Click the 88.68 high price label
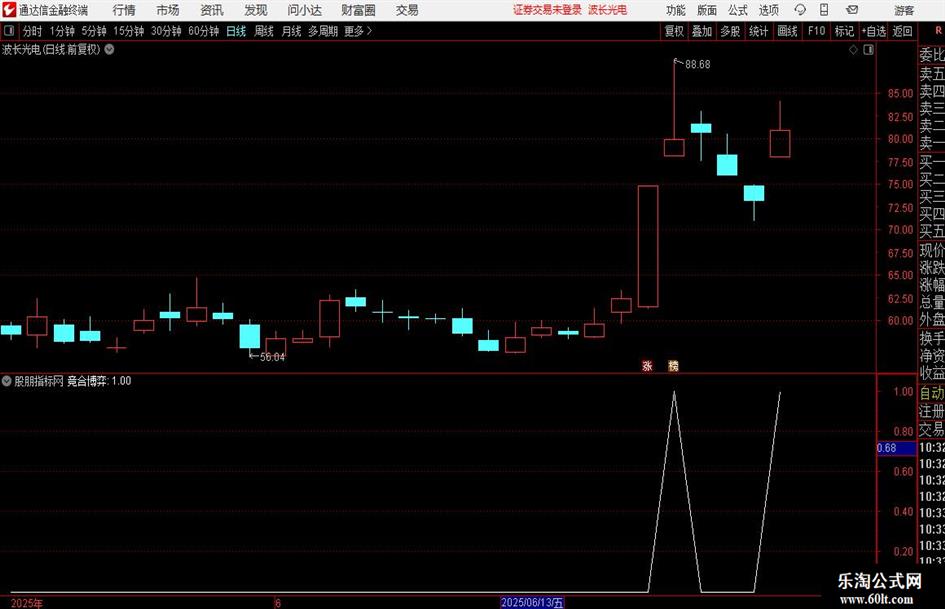The image size is (945, 609). pos(697,64)
